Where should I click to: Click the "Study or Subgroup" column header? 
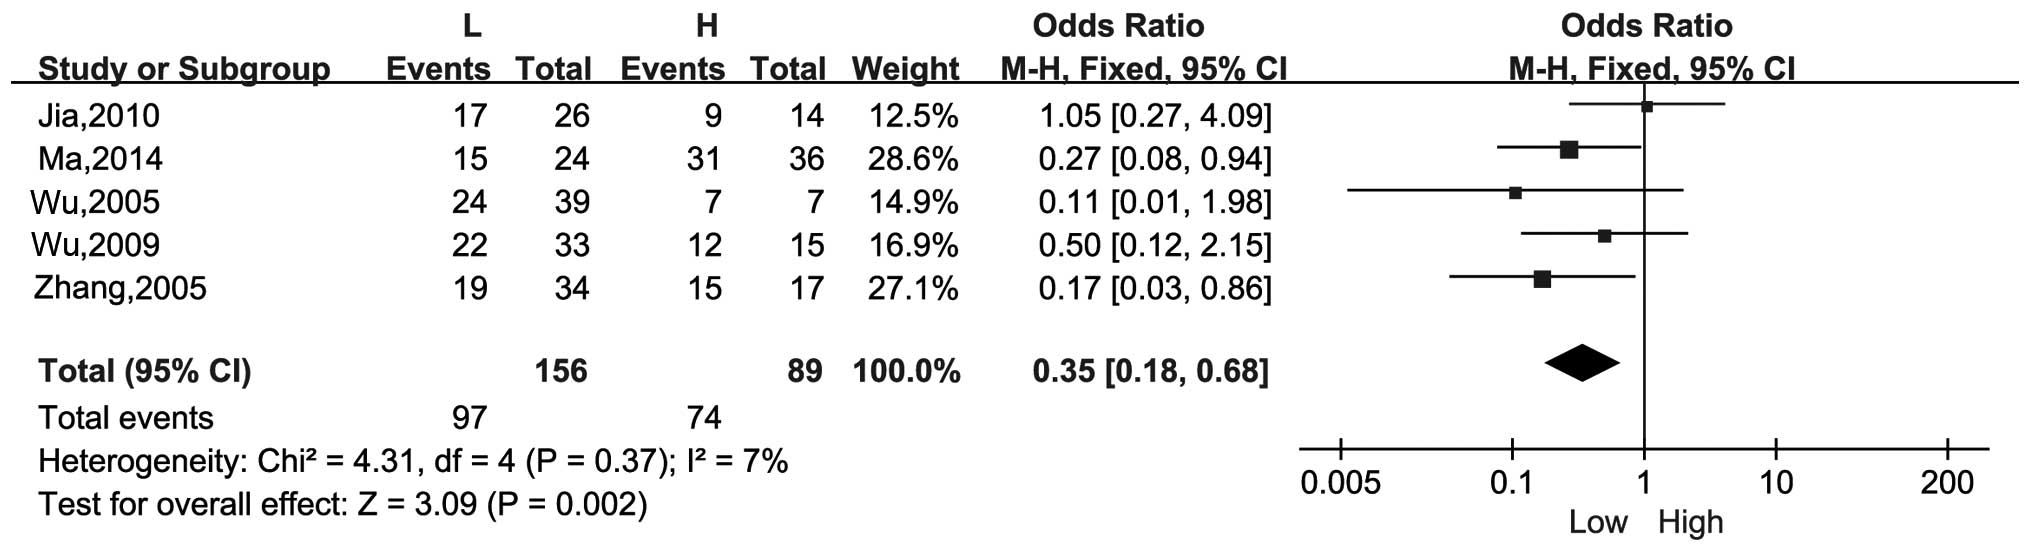pos(184,69)
